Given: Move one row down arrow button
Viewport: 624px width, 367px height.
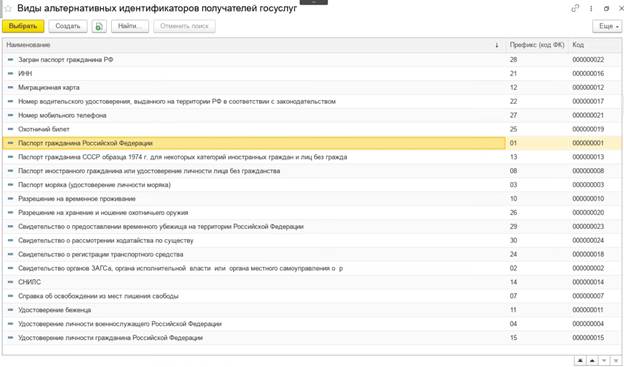Looking at the screenshot, I should [604, 361].
